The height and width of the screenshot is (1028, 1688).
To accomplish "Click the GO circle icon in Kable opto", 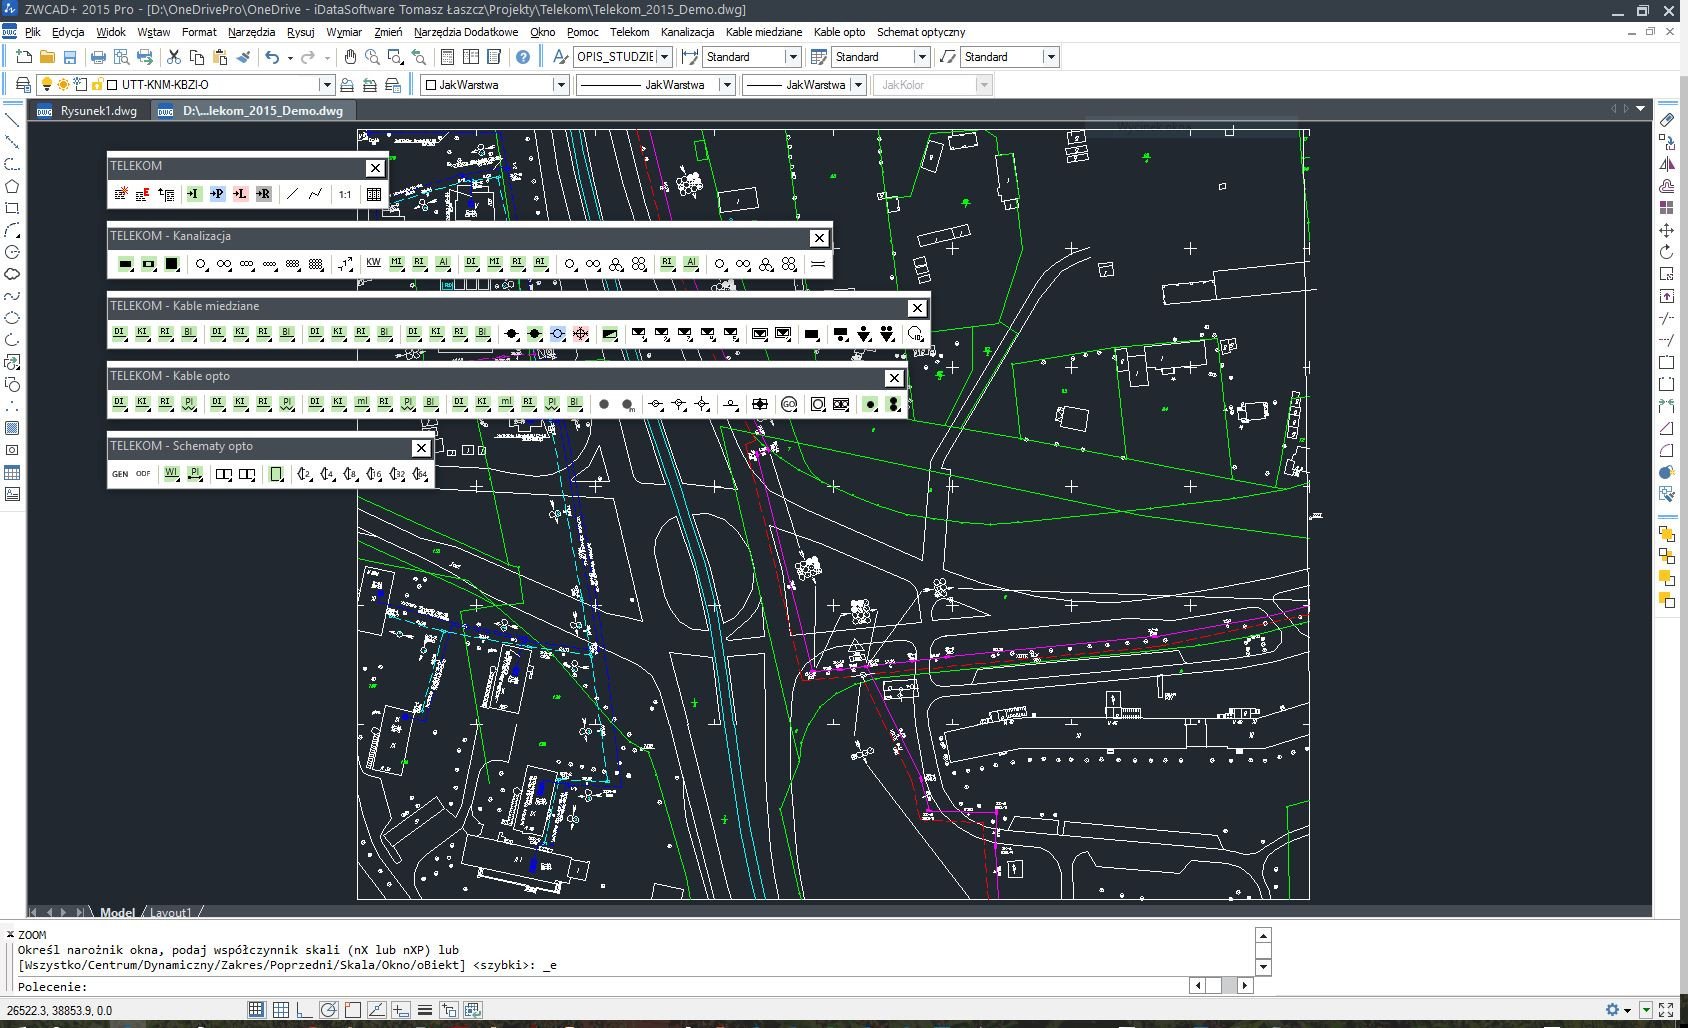I will 789,404.
